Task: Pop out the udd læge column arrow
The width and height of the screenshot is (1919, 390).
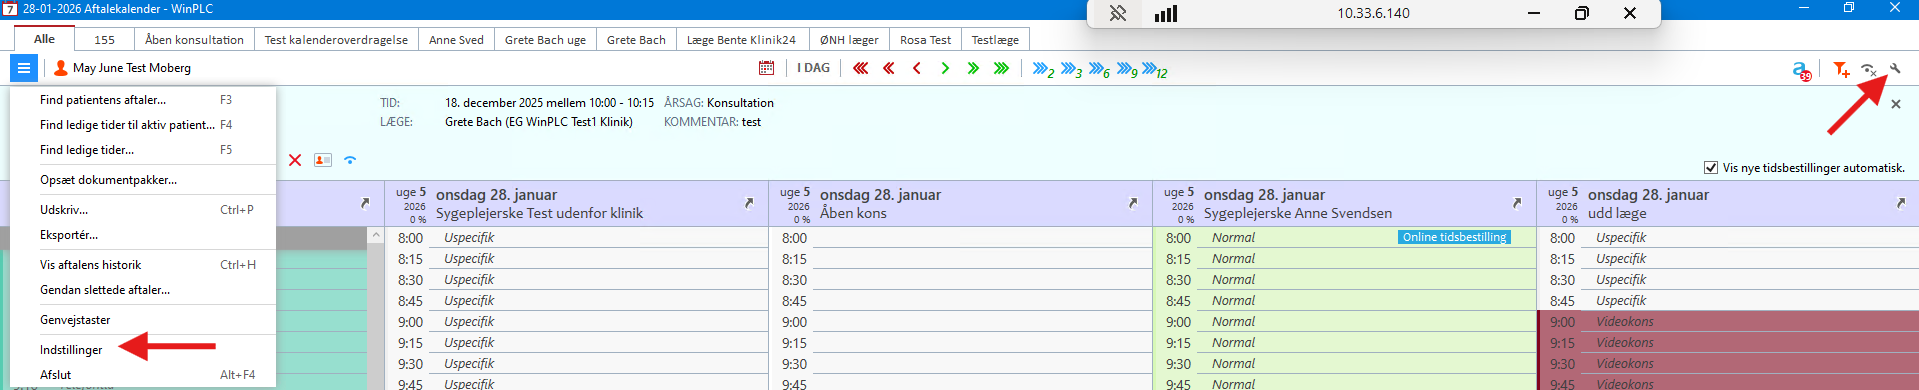Action: point(1900,203)
